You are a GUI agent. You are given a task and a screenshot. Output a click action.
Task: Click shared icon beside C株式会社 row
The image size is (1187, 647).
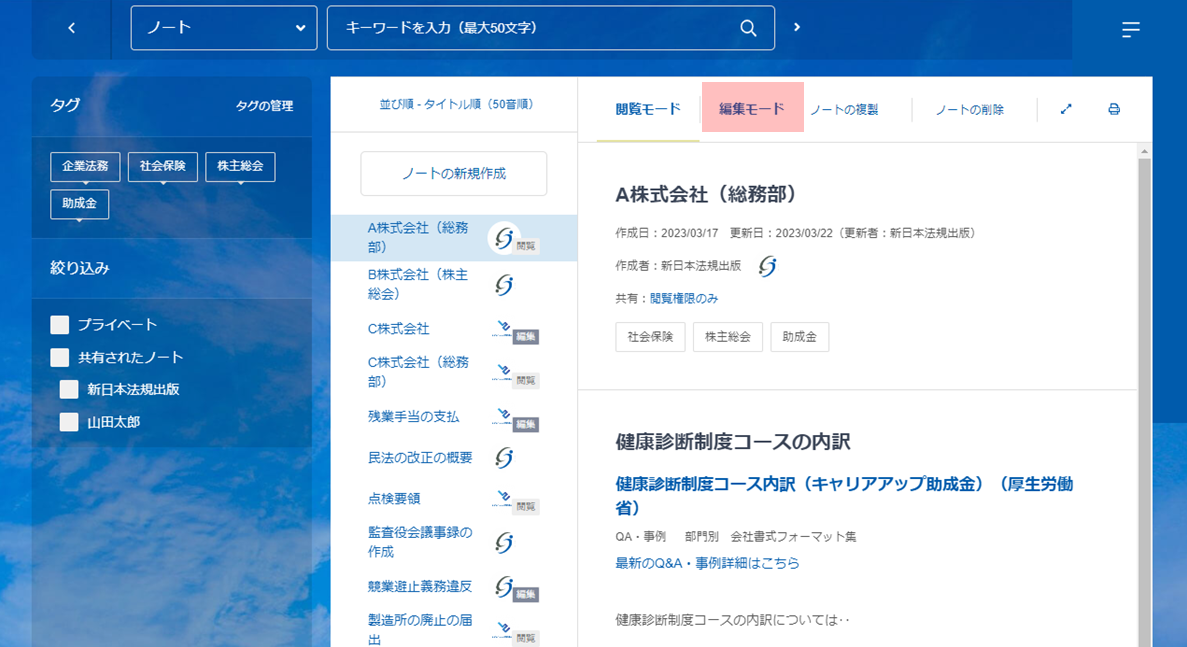click(503, 328)
